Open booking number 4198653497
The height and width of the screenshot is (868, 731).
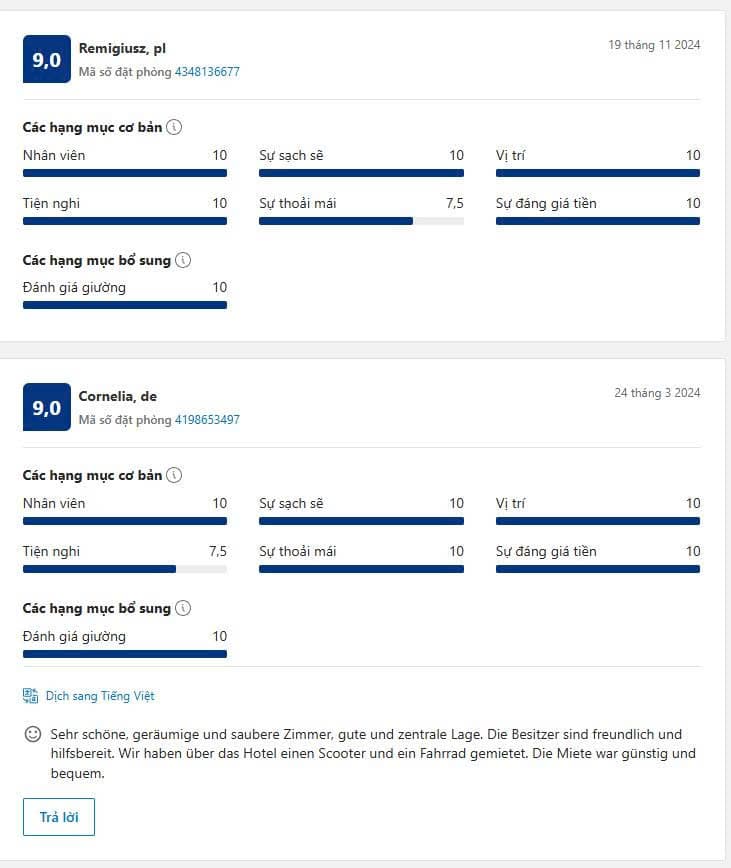(207, 420)
